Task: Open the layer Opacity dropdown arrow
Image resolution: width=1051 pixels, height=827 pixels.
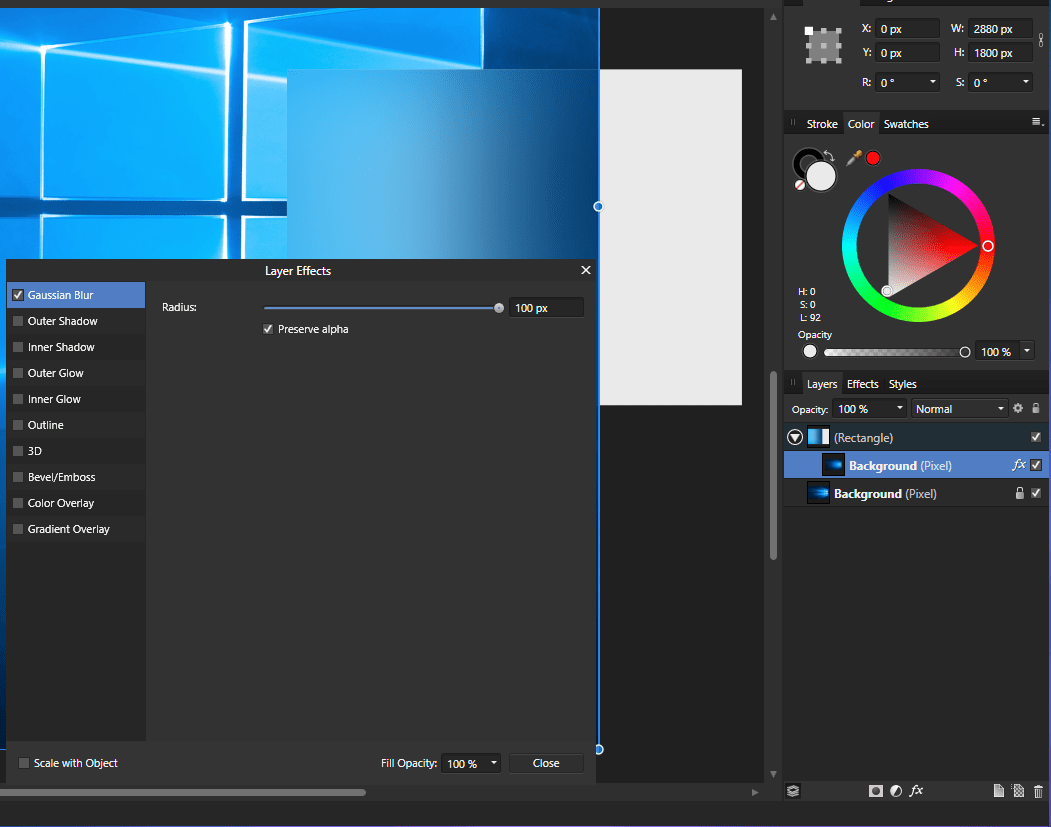Action: click(x=900, y=408)
